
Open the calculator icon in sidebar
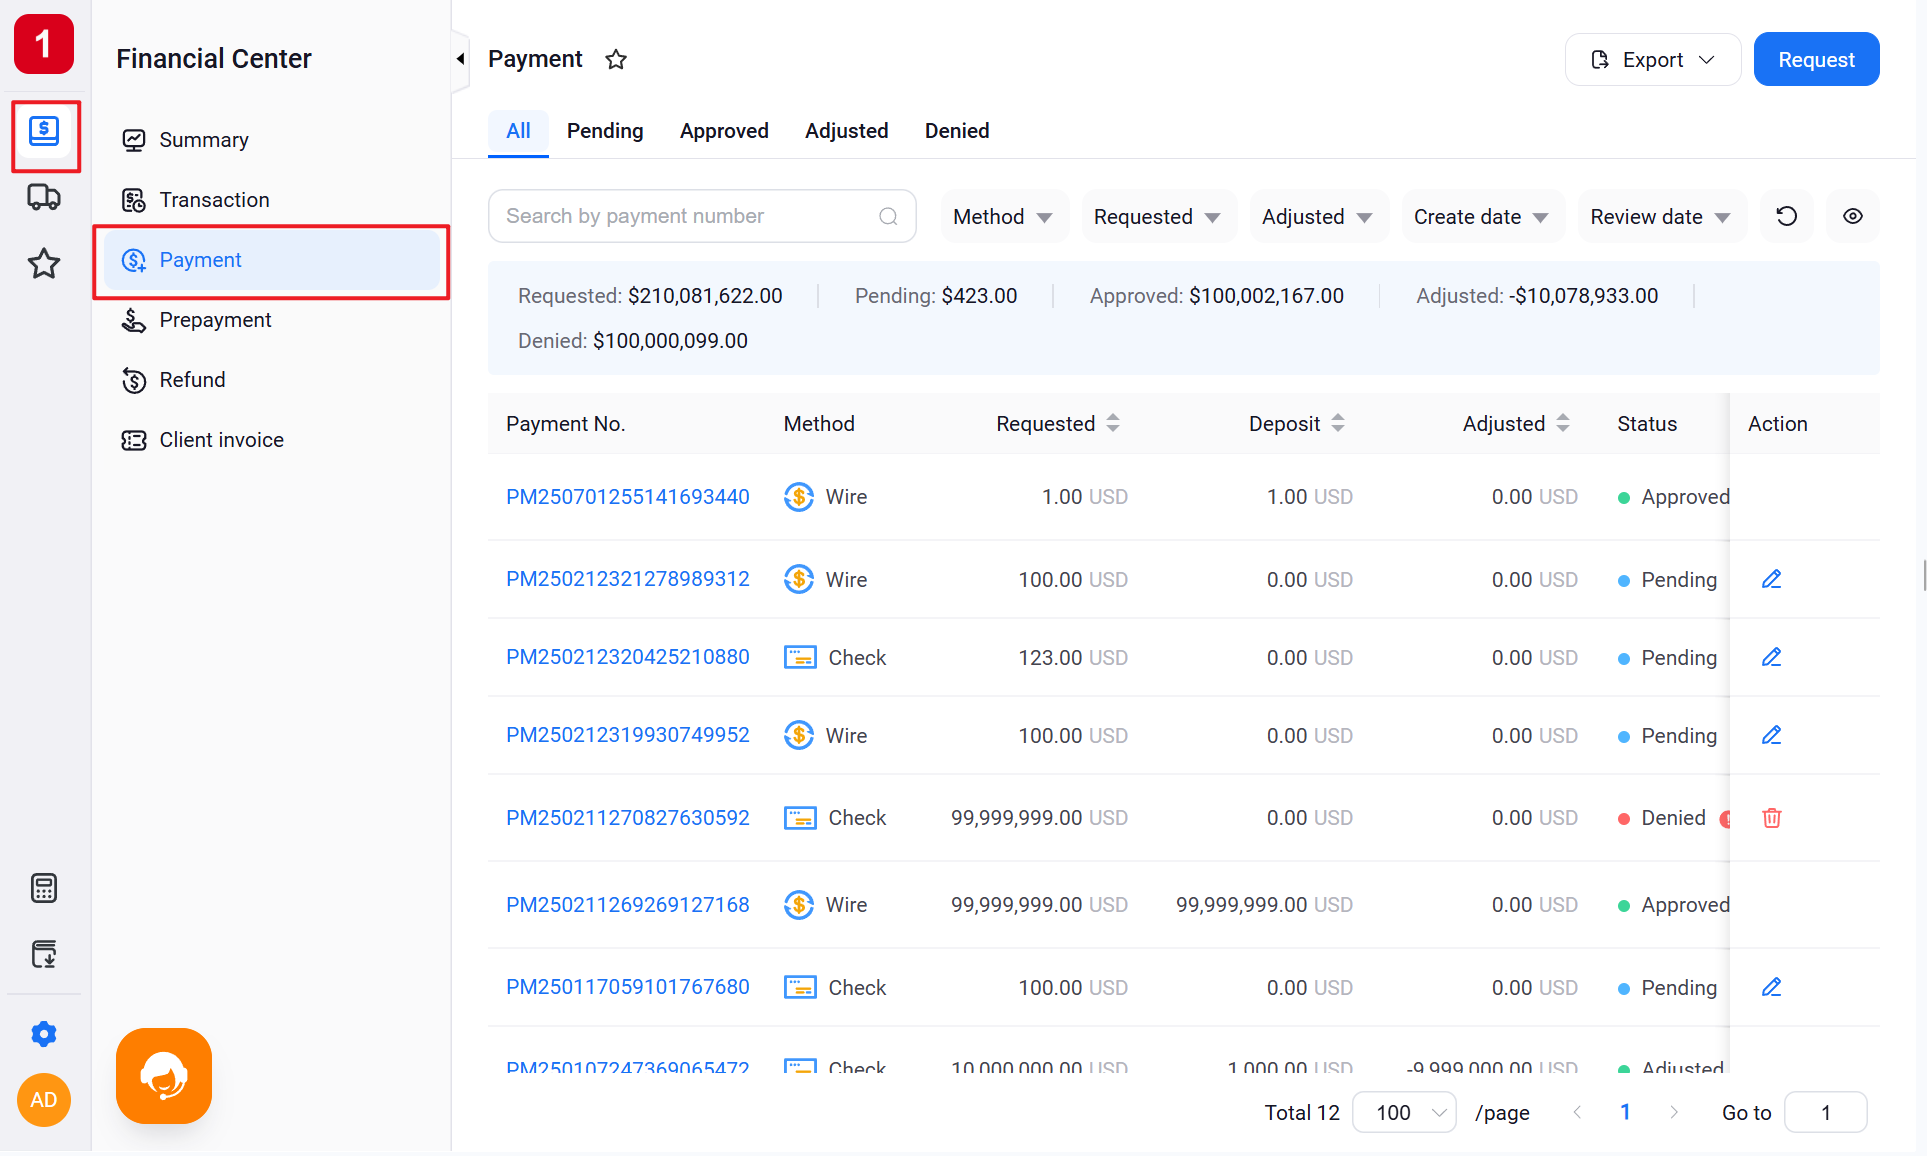pos(43,888)
